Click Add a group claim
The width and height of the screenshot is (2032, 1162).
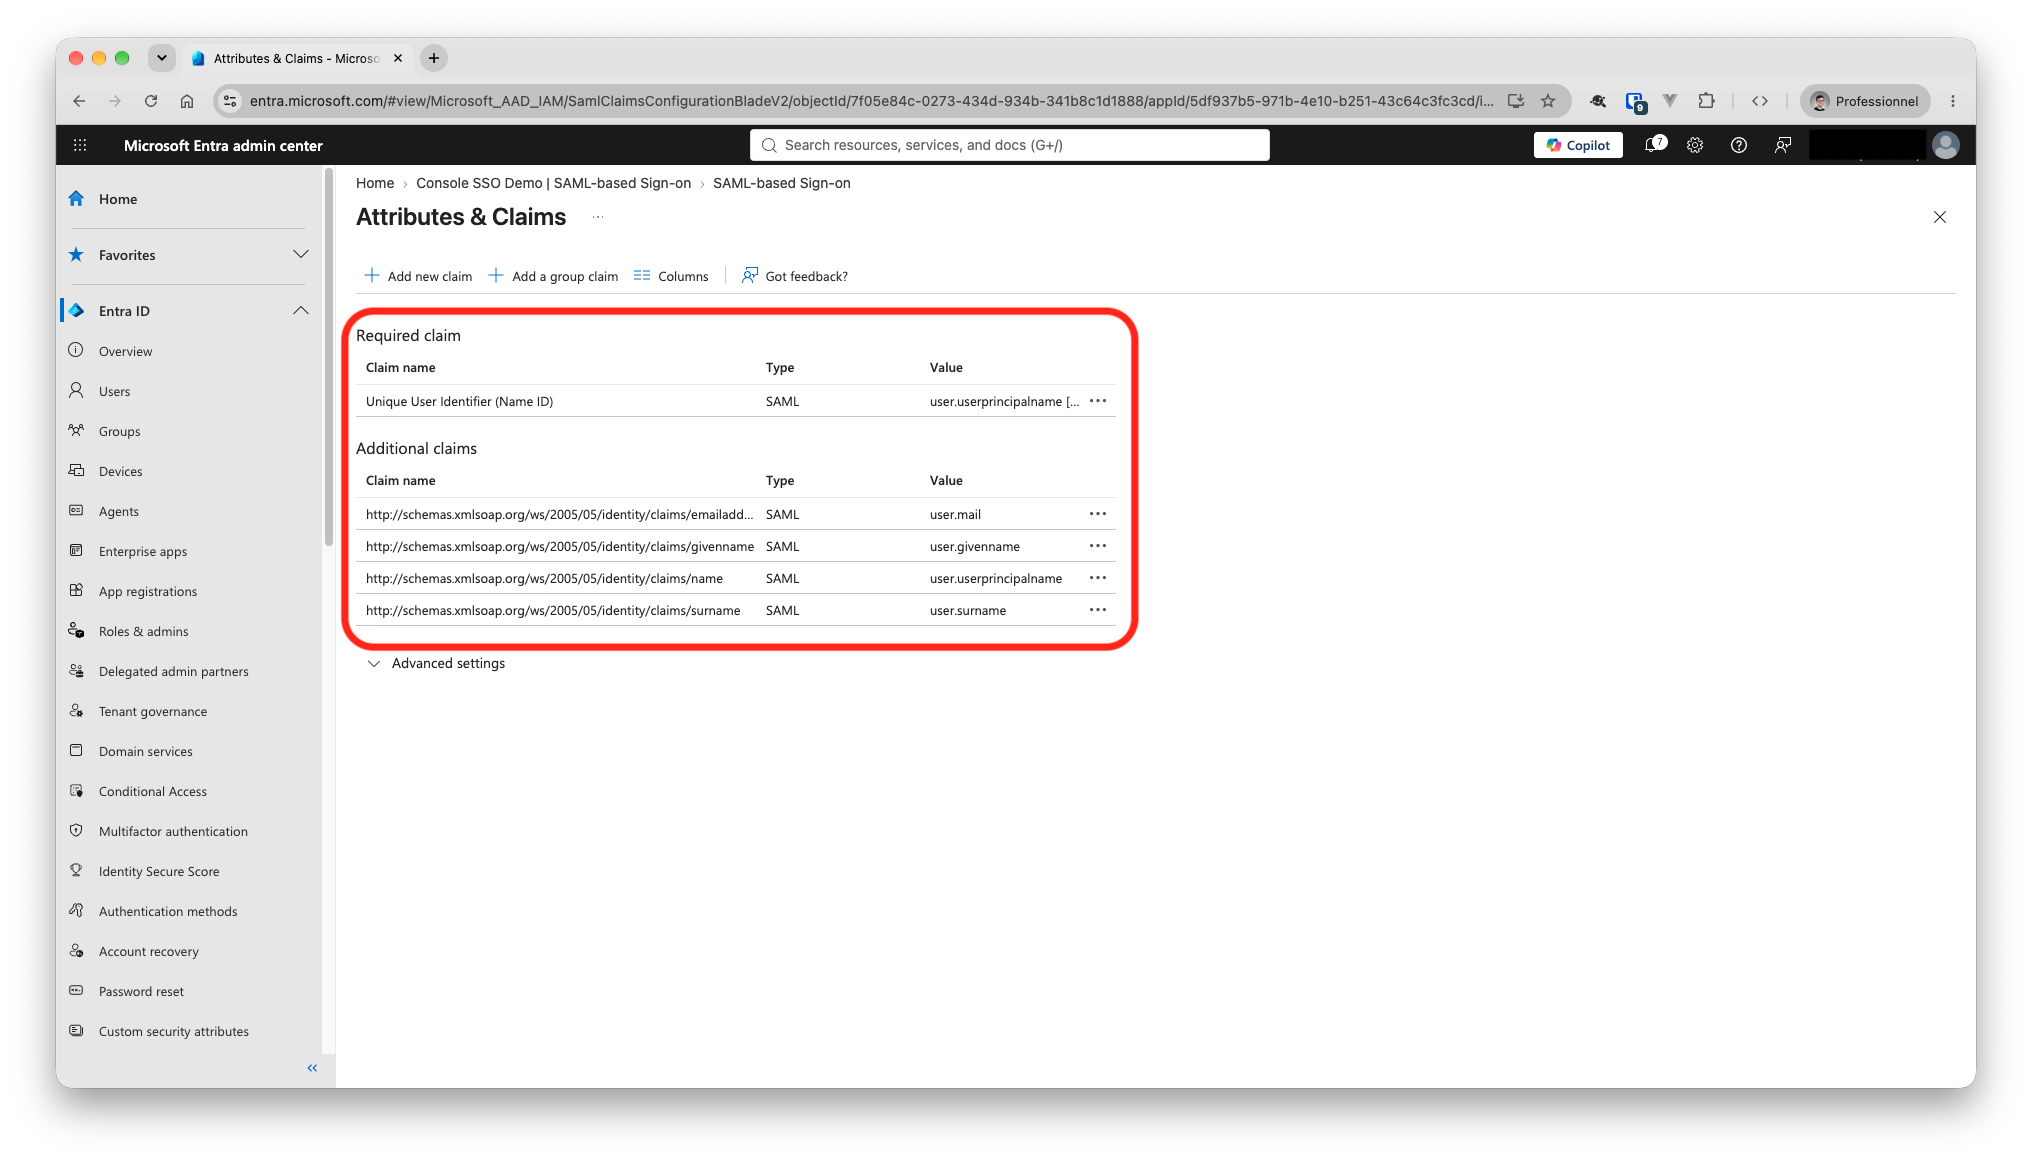pos(553,276)
